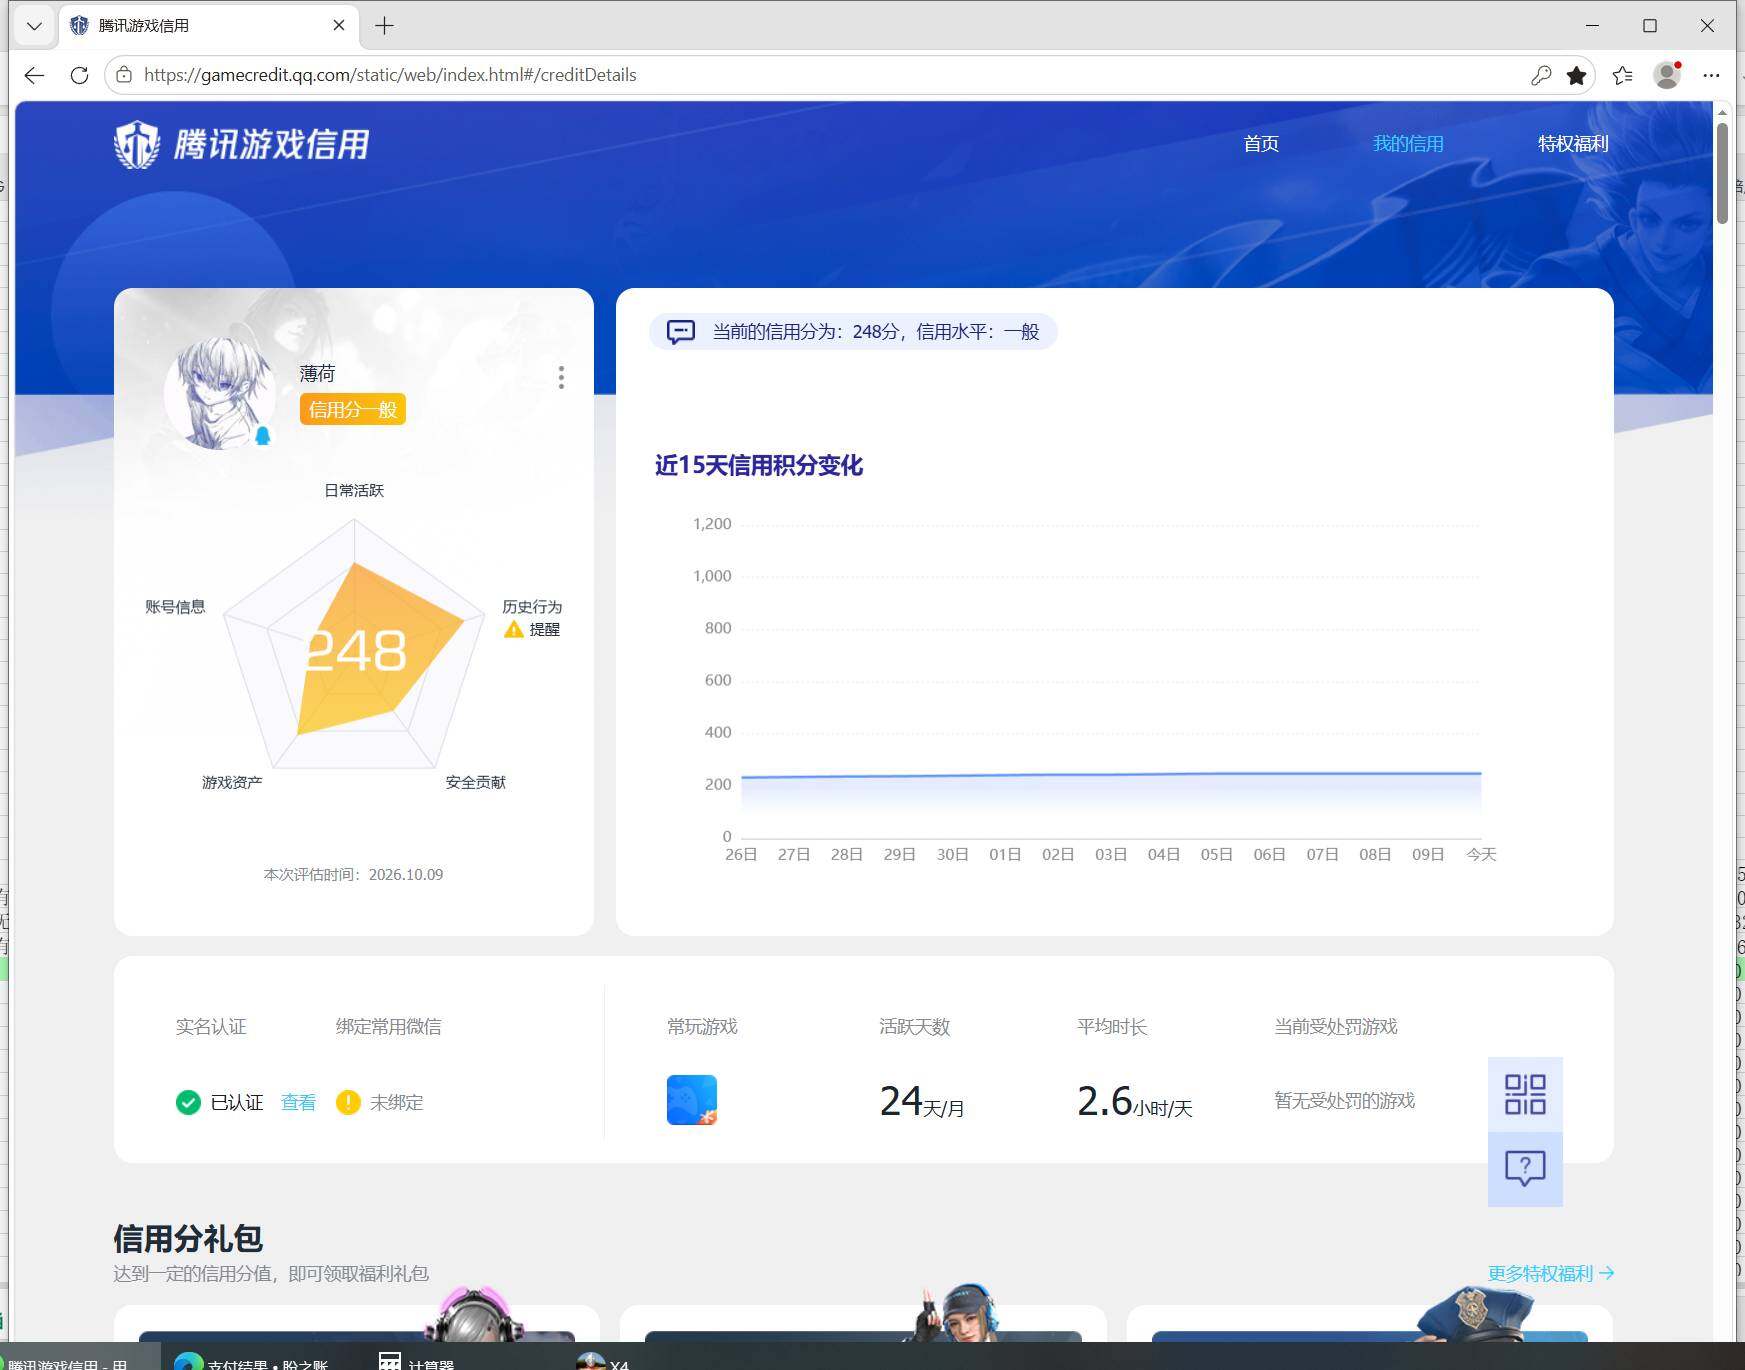Go to 首页 navigation item
The image size is (1745, 1370).
[1261, 144]
